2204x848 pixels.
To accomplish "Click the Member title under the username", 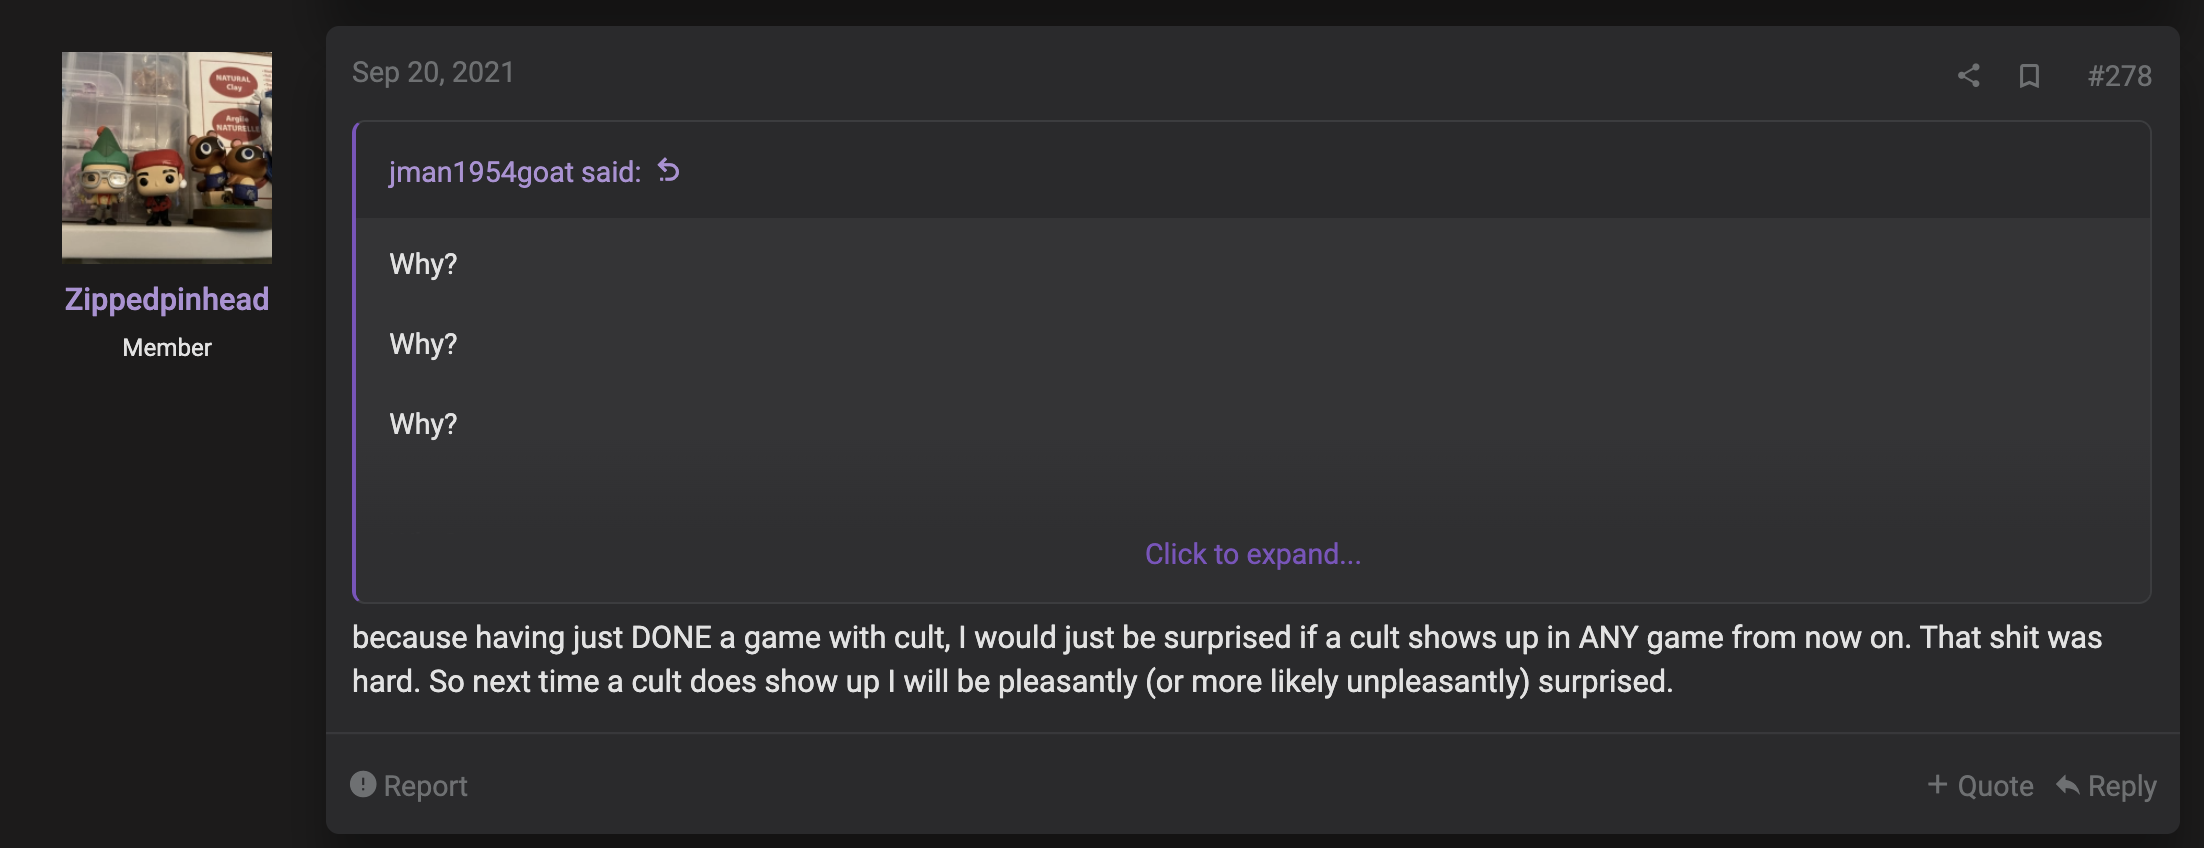I will [x=167, y=347].
